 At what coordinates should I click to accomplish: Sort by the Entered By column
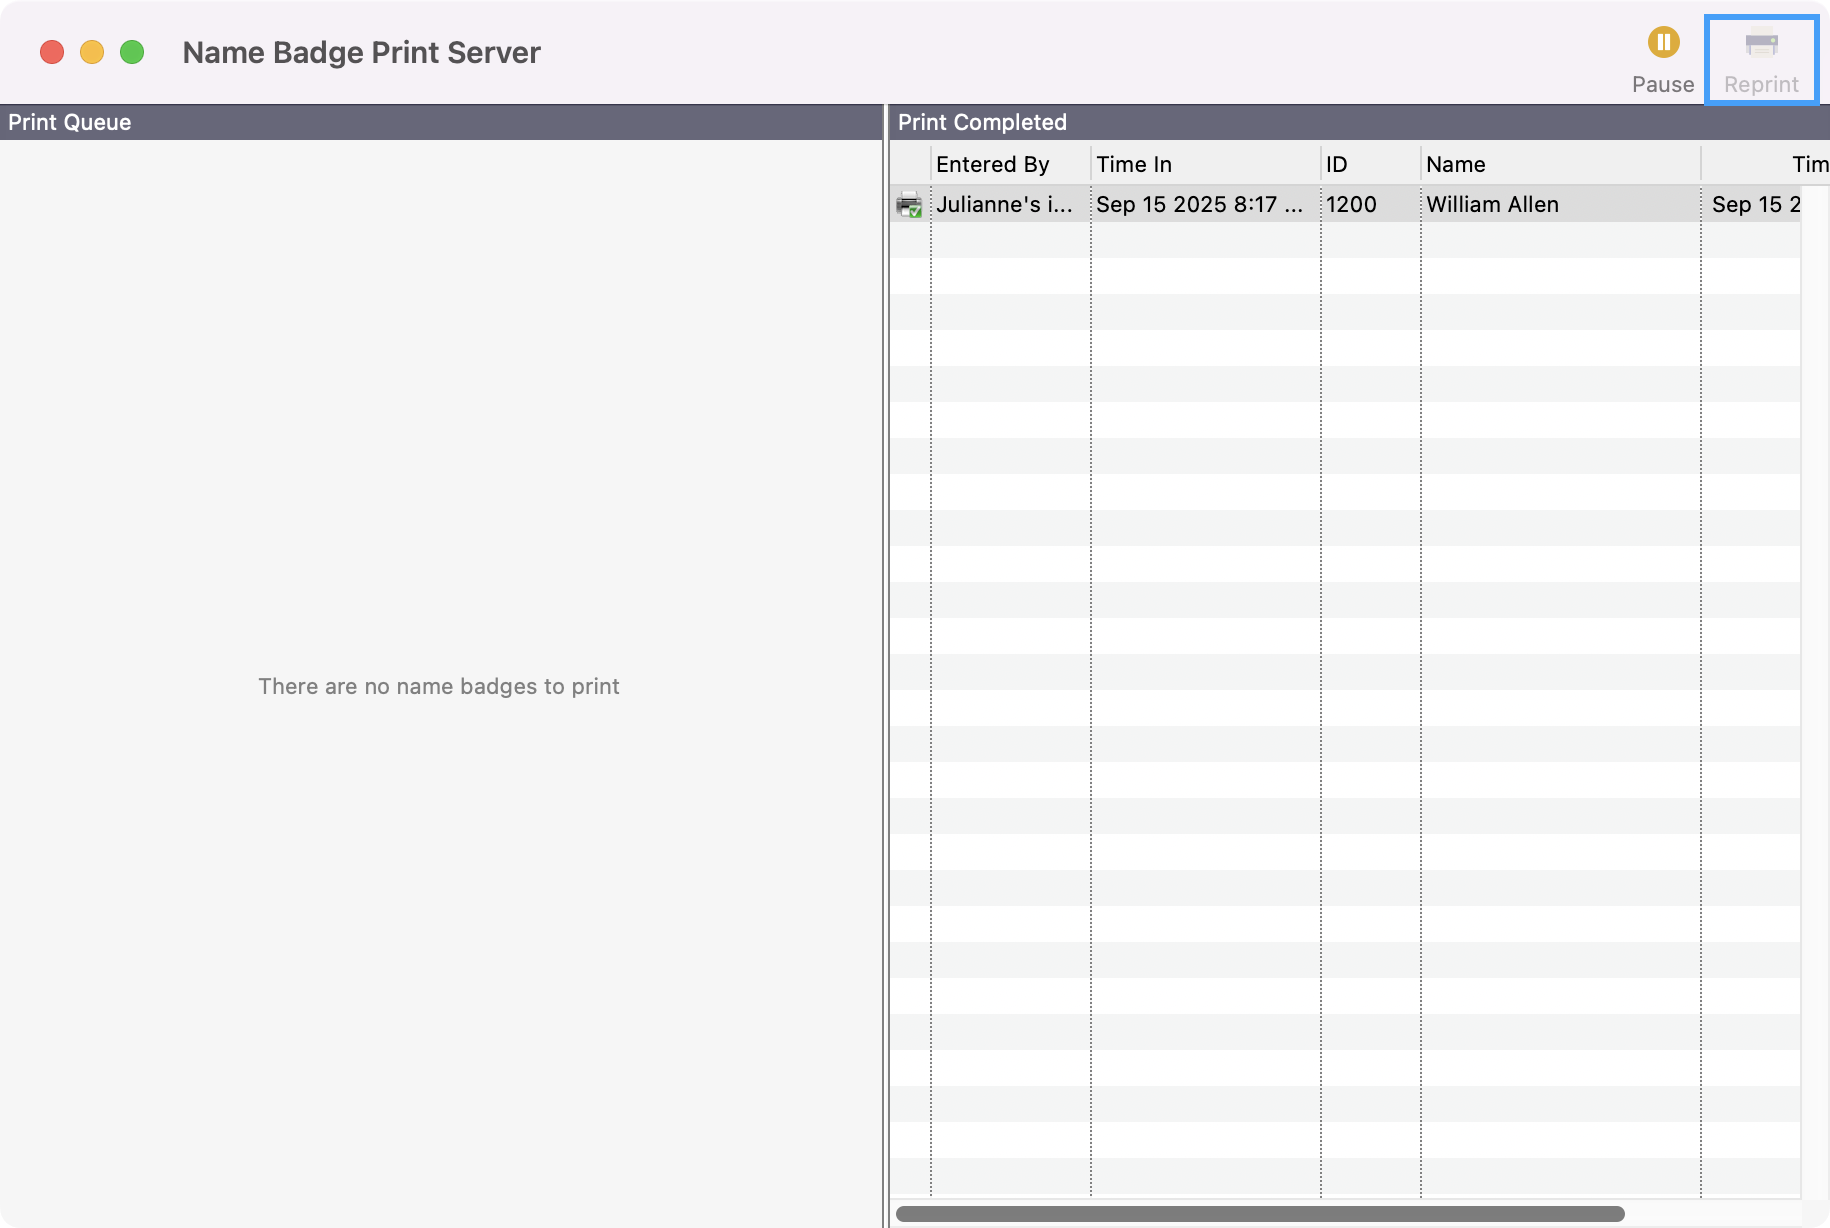[1008, 164]
